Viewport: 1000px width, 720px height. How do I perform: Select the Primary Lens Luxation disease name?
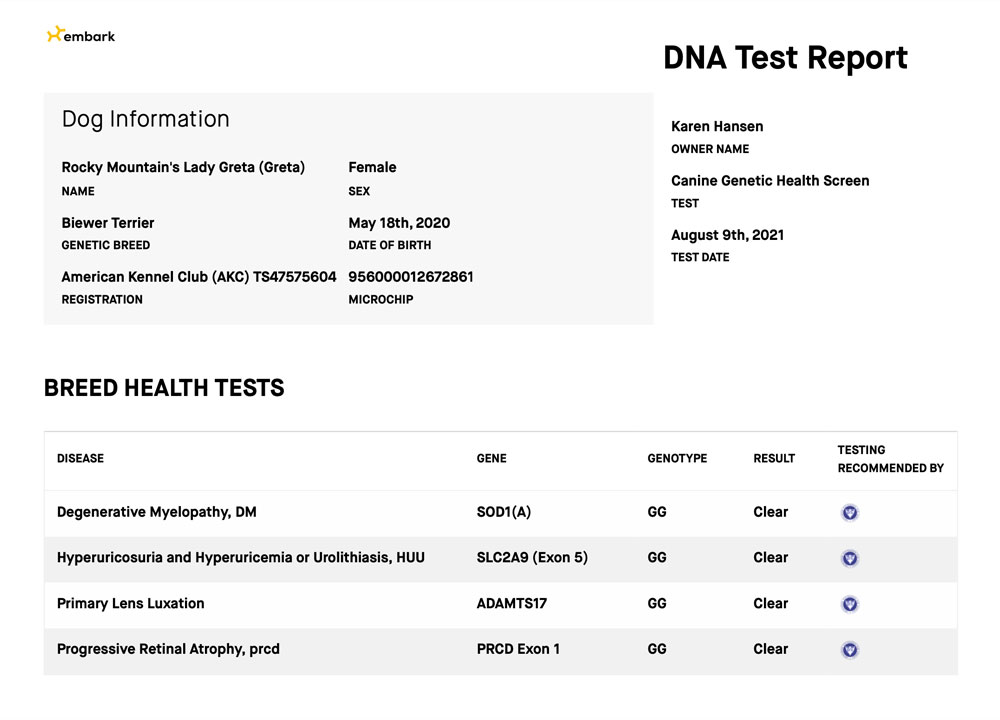[130, 604]
